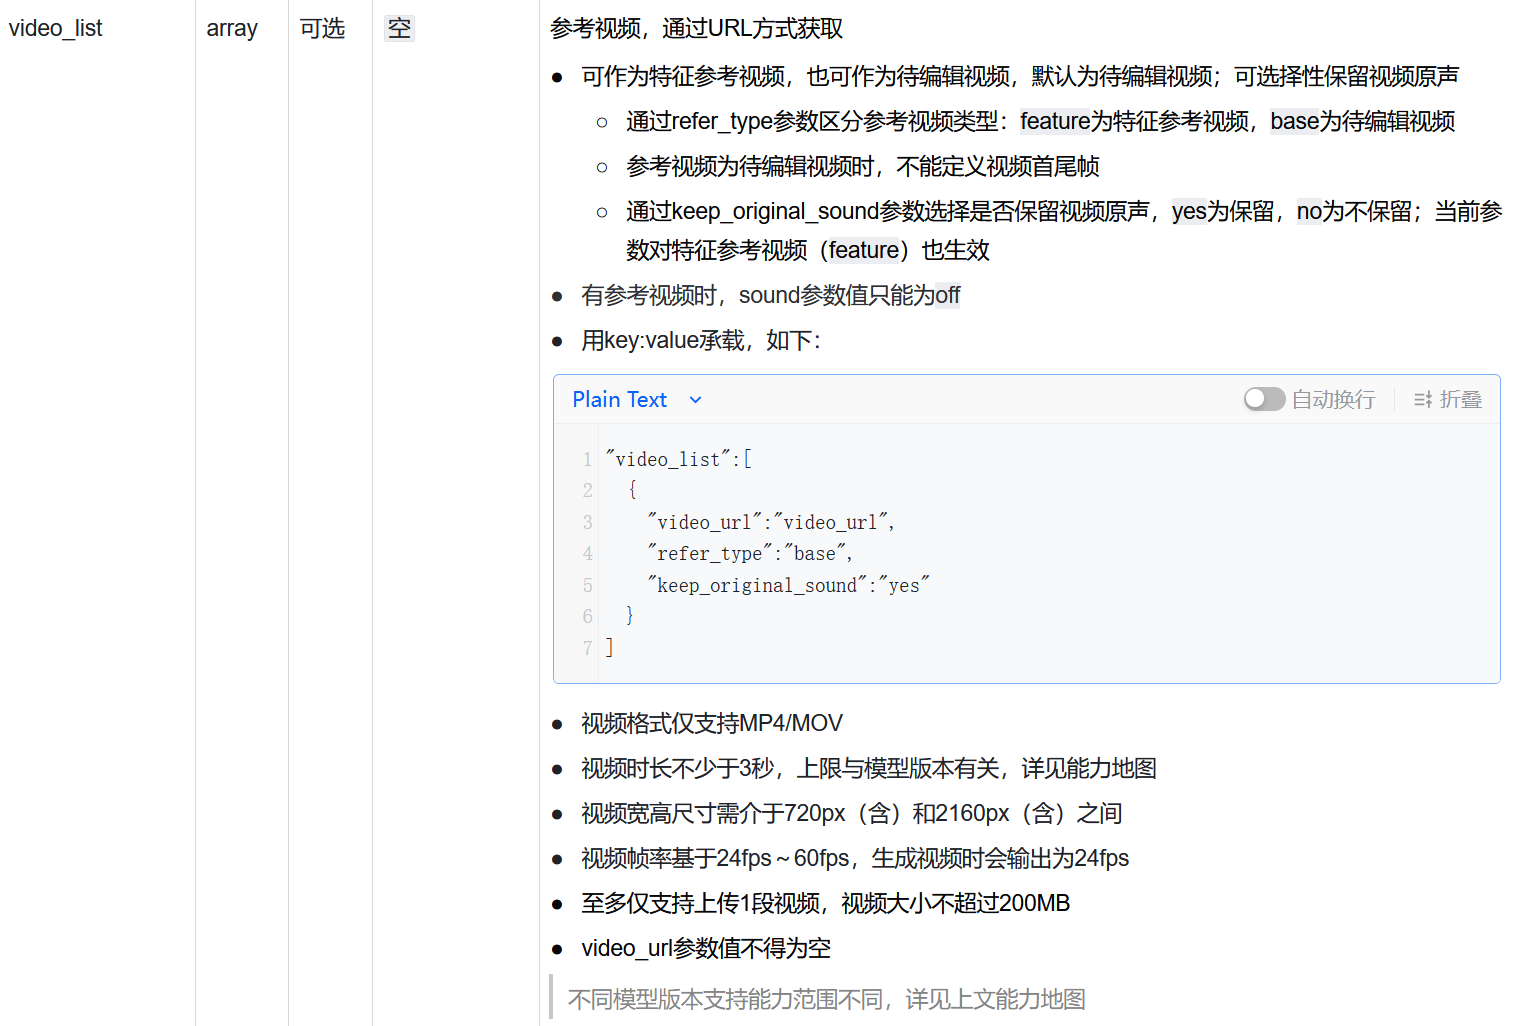Click the 视频格式仅支持MP4/MOV bullet text
The height and width of the screenshot is (1026, 1515).
tap(711, 723)
